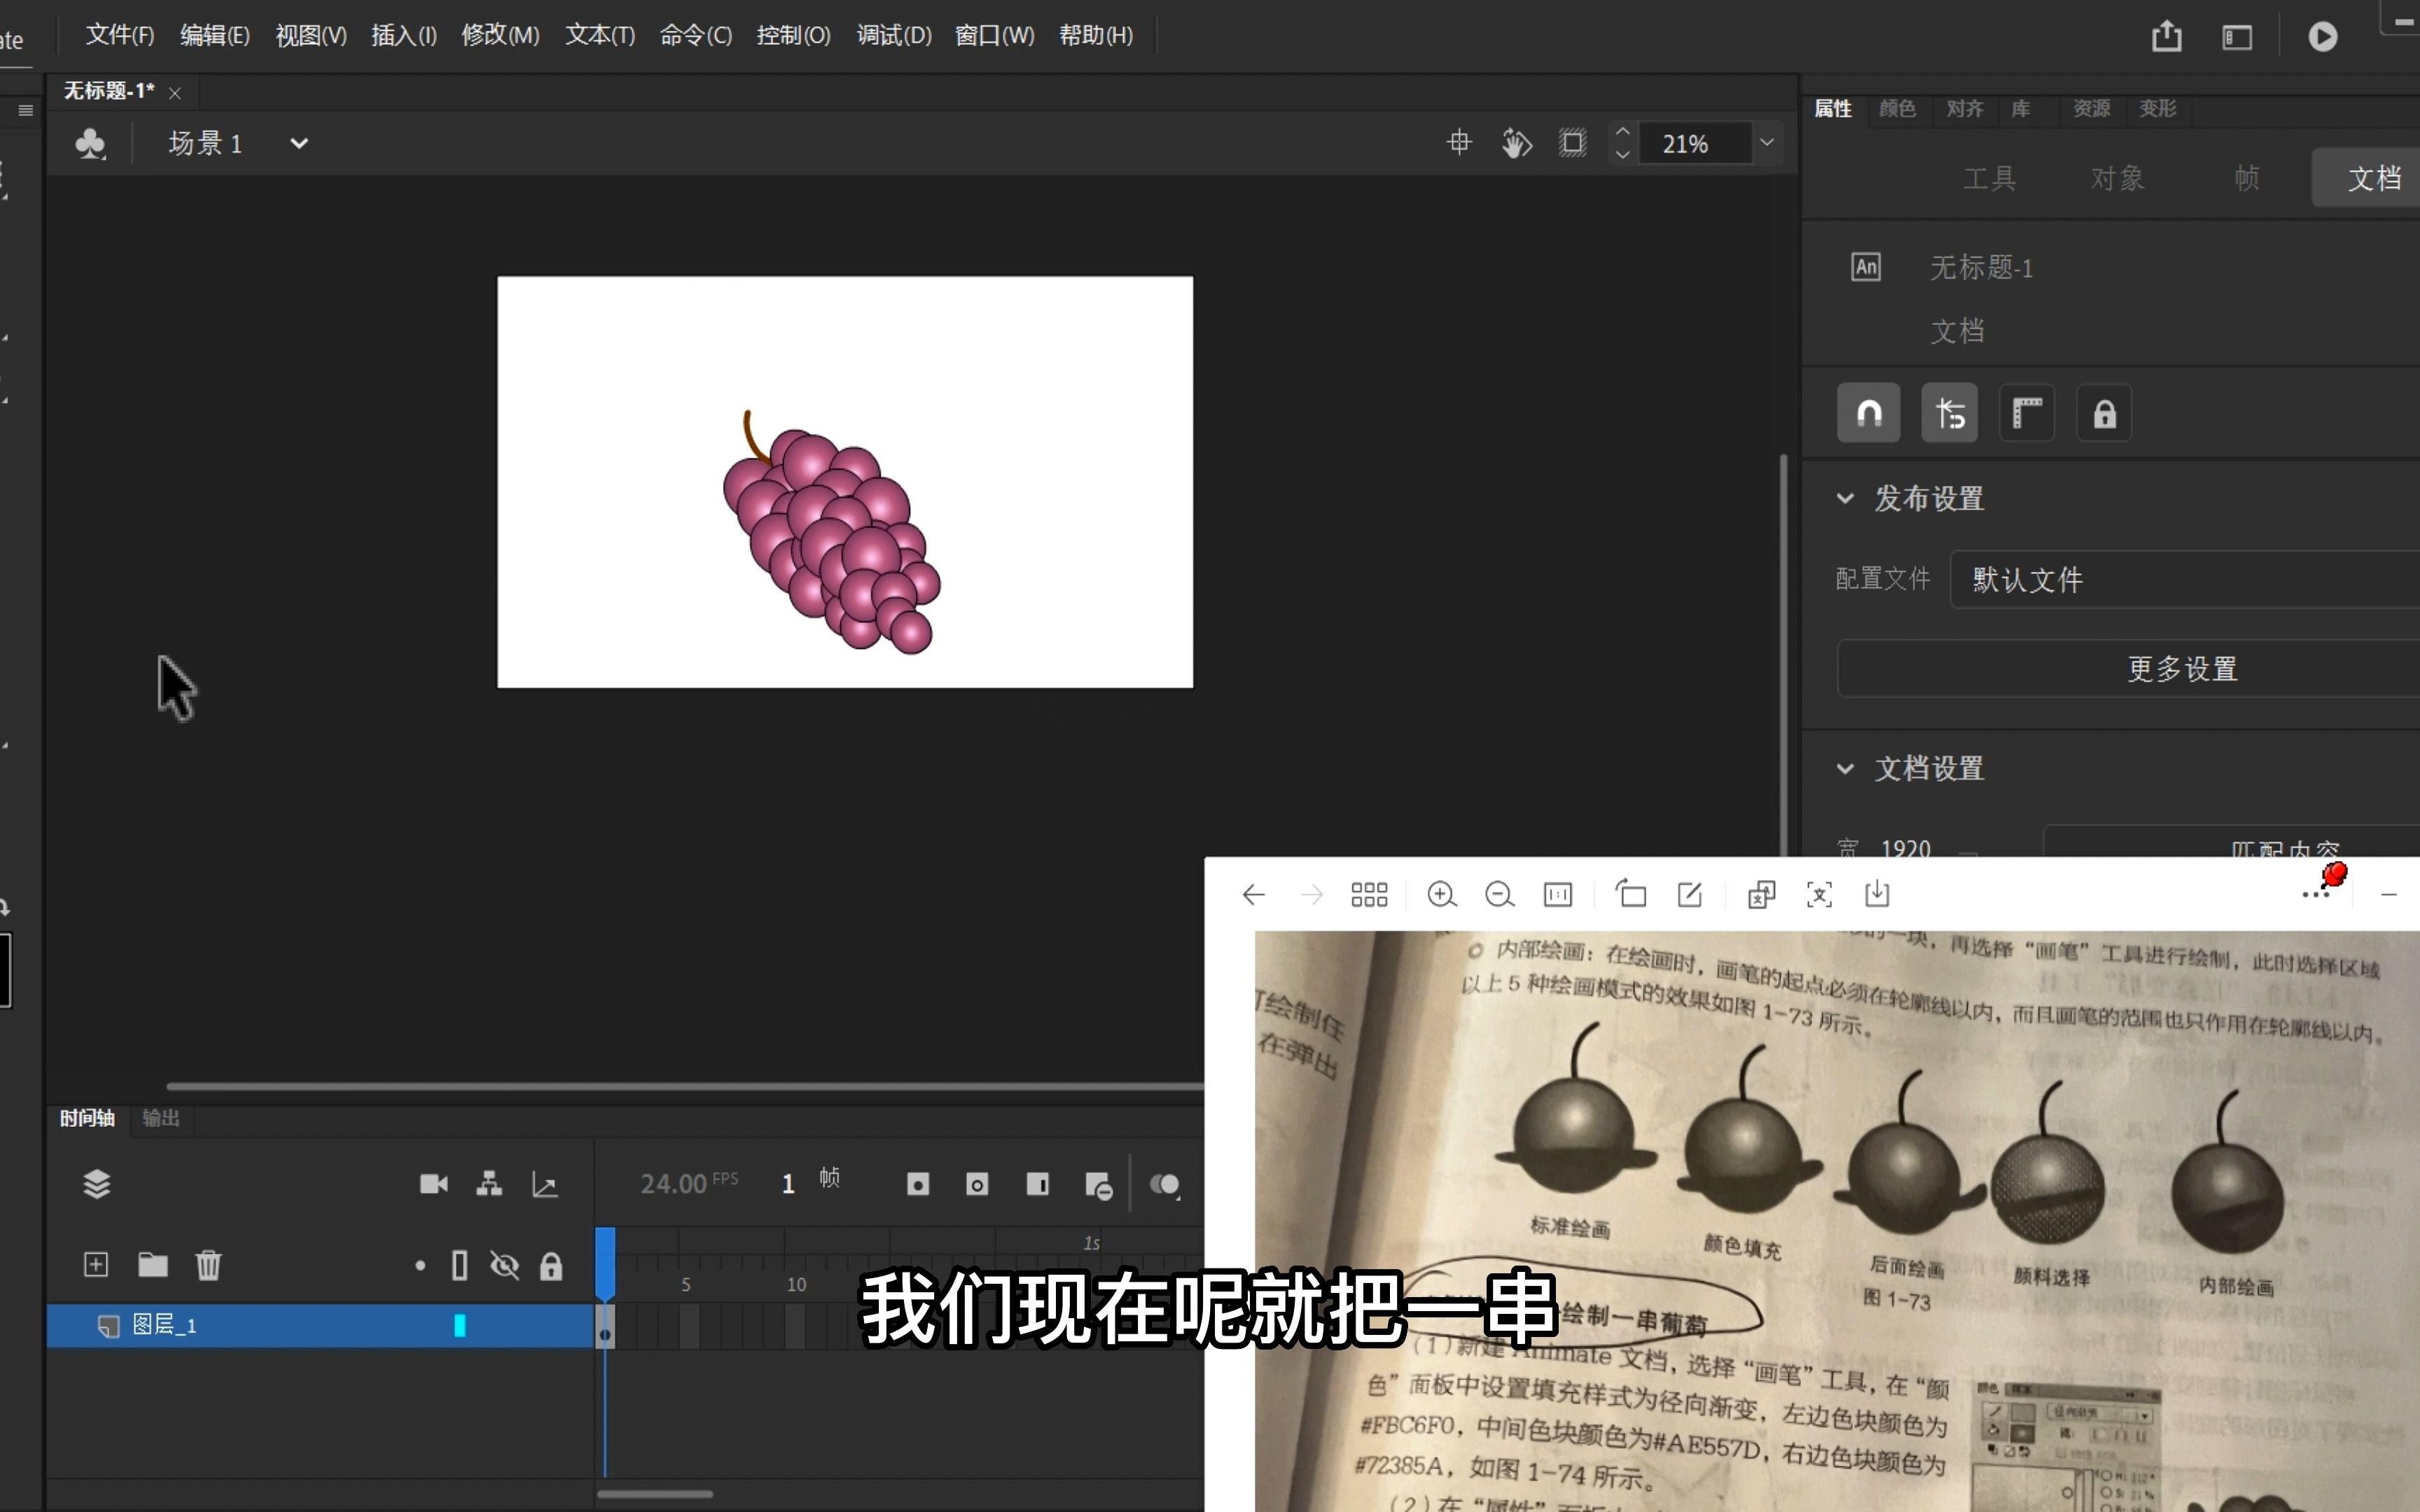
Task: Switch to the 输出 tab
Action: 160,1119
